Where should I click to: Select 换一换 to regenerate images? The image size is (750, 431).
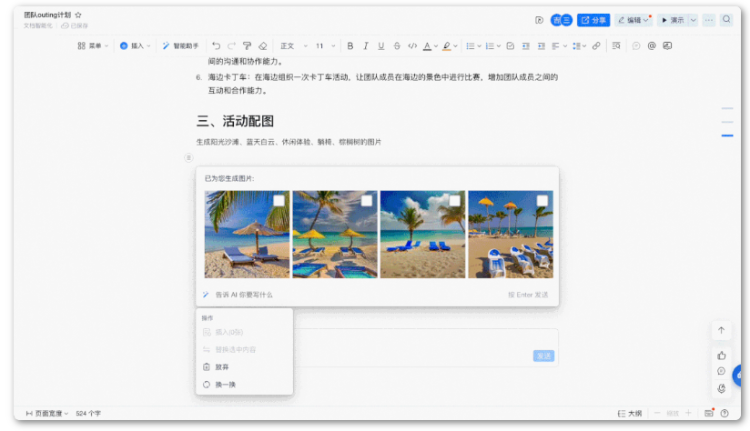[224, 384]
